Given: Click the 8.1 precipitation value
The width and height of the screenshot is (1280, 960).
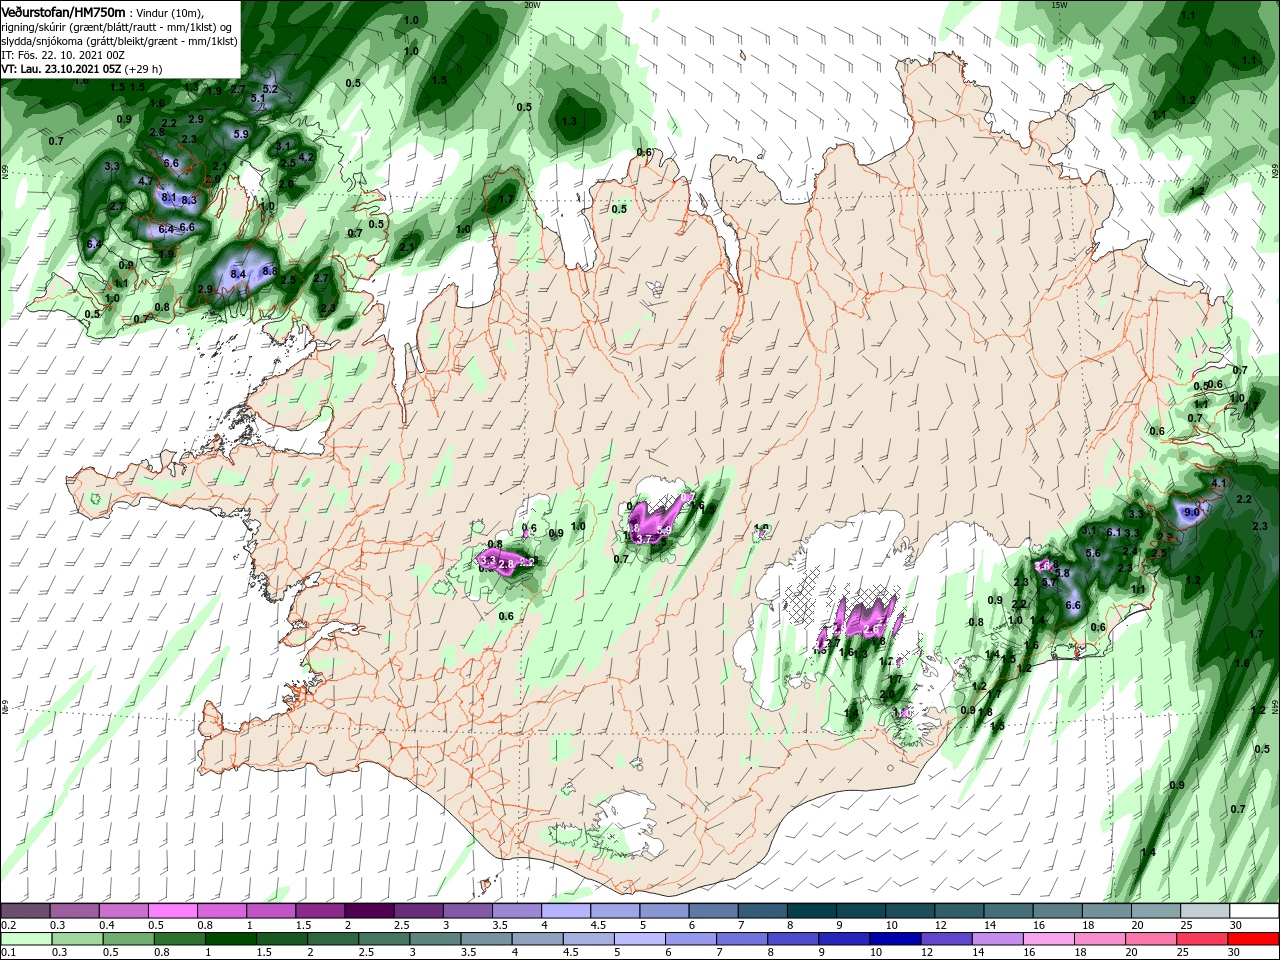Looking at the screenshot, I should coord(168,198).
